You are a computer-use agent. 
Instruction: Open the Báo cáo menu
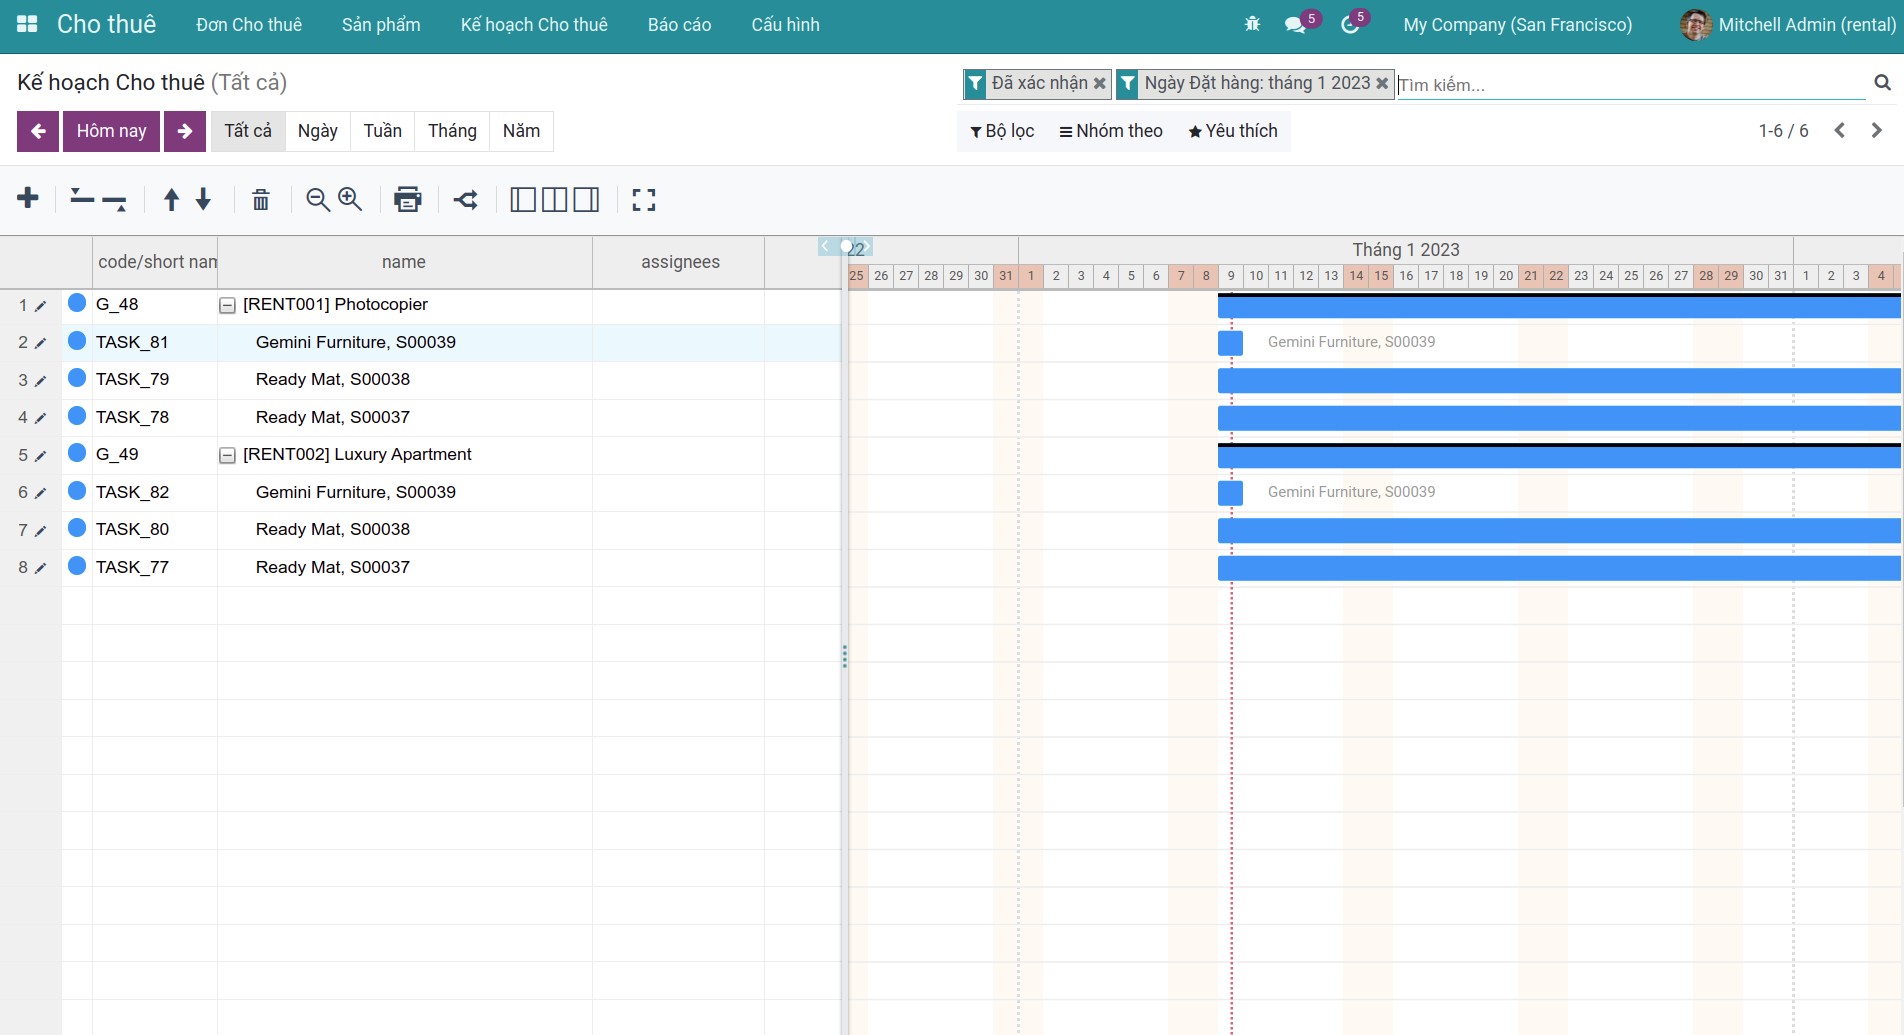[679, 25]
